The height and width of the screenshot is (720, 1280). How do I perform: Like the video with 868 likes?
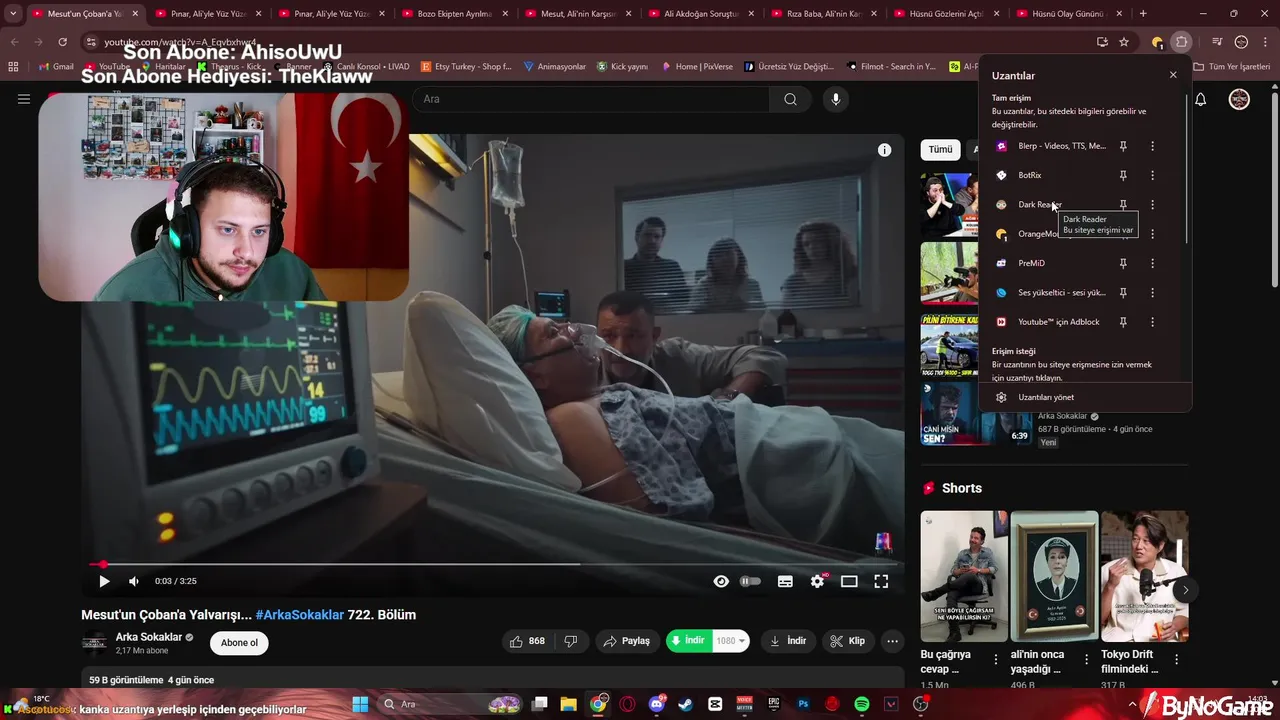(528, 641)
